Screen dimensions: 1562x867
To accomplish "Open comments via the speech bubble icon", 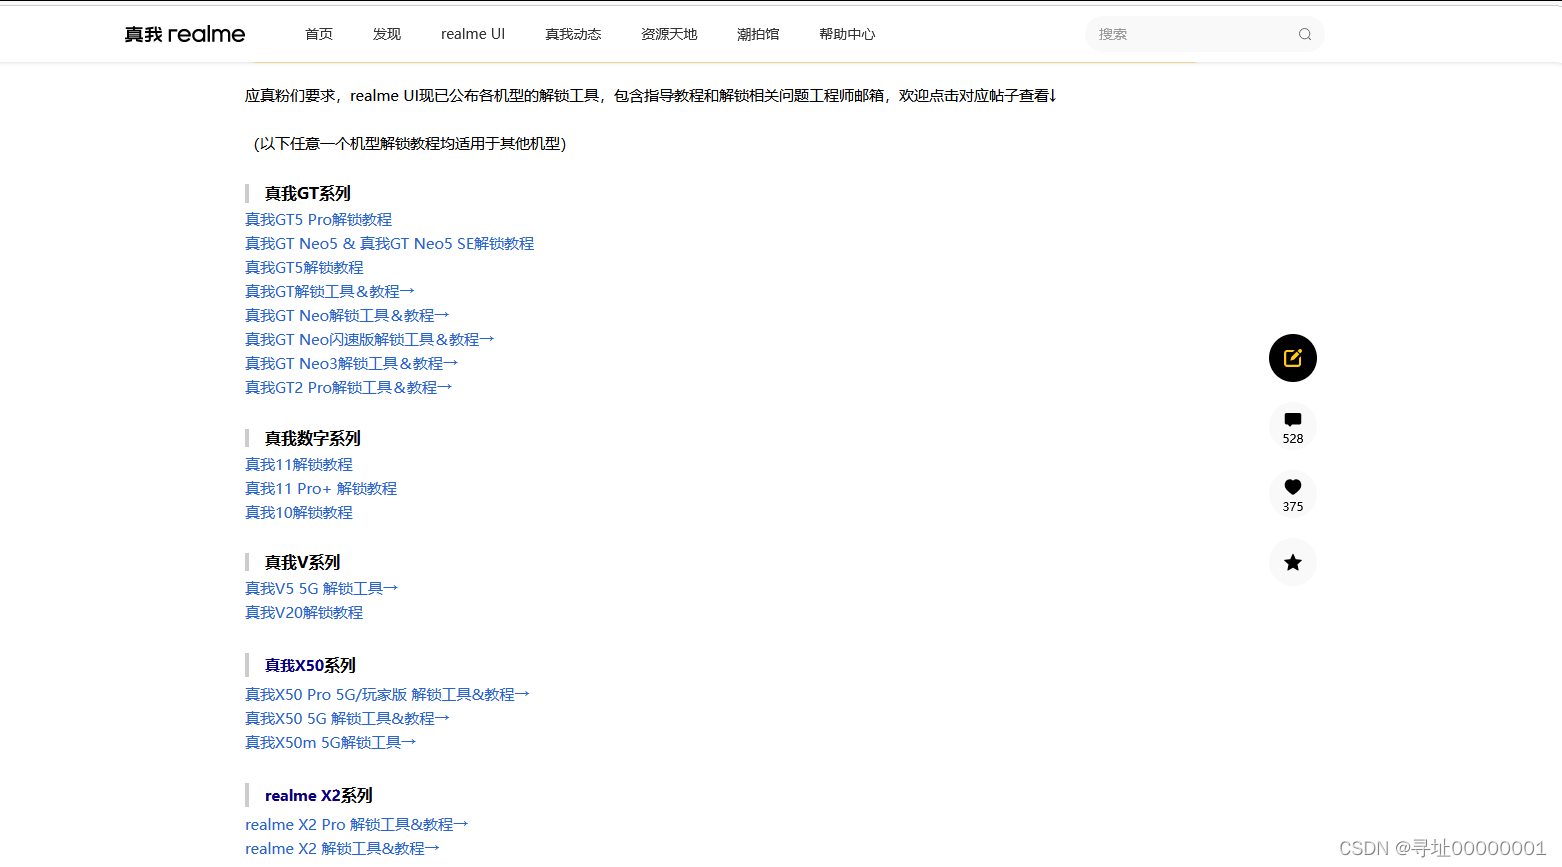I will pos(1293,420).
